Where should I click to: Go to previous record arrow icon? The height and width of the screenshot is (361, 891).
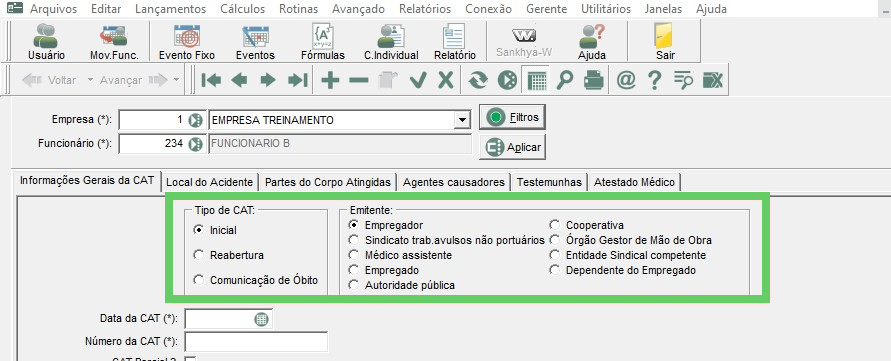239,80
